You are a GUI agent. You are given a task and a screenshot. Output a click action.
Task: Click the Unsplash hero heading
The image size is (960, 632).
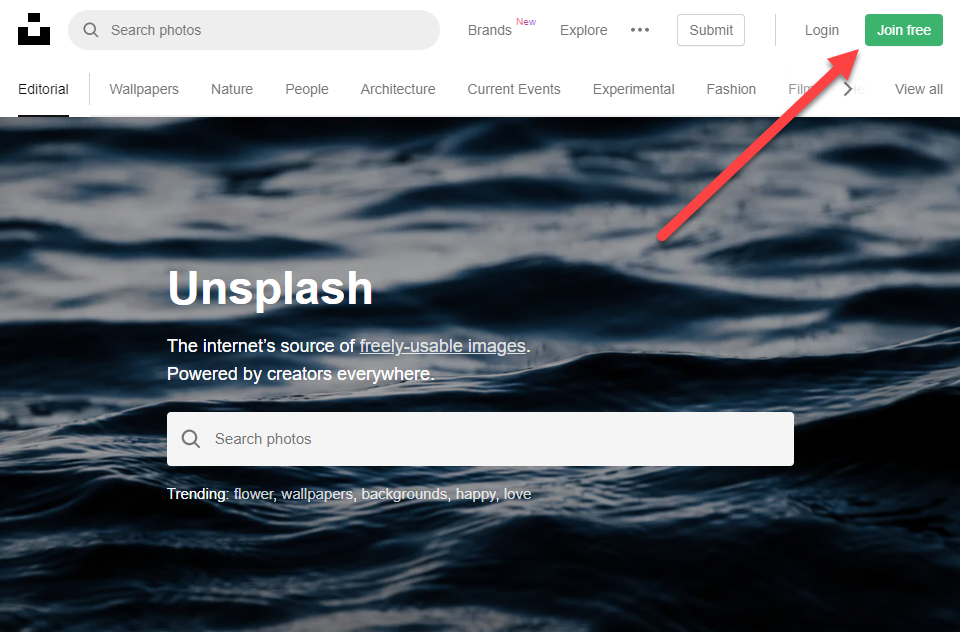coord(270,288)
